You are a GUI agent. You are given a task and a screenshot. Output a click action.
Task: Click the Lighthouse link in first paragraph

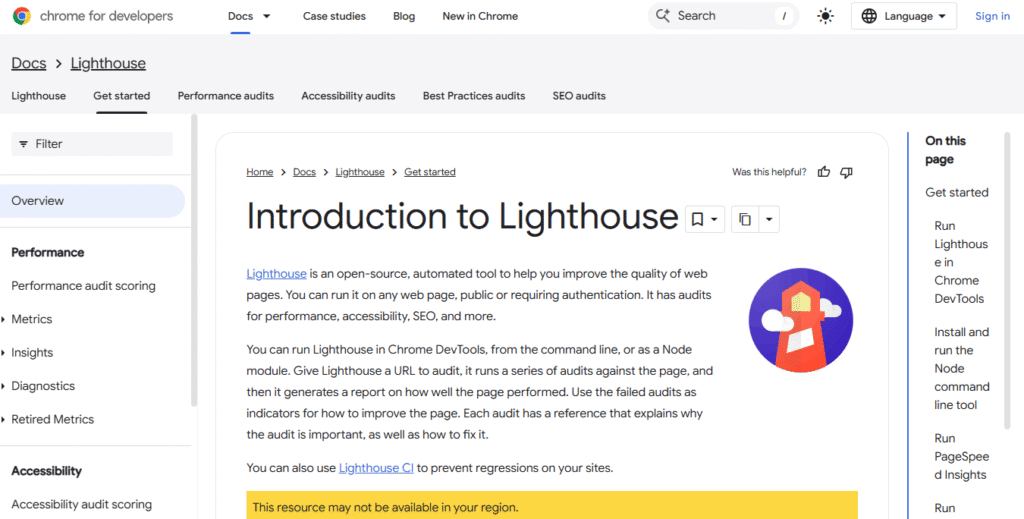[276, 274]
